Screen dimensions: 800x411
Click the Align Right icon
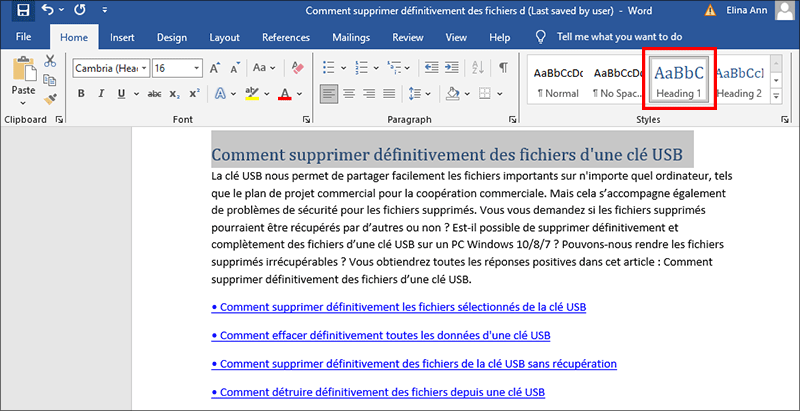point(369,94)
